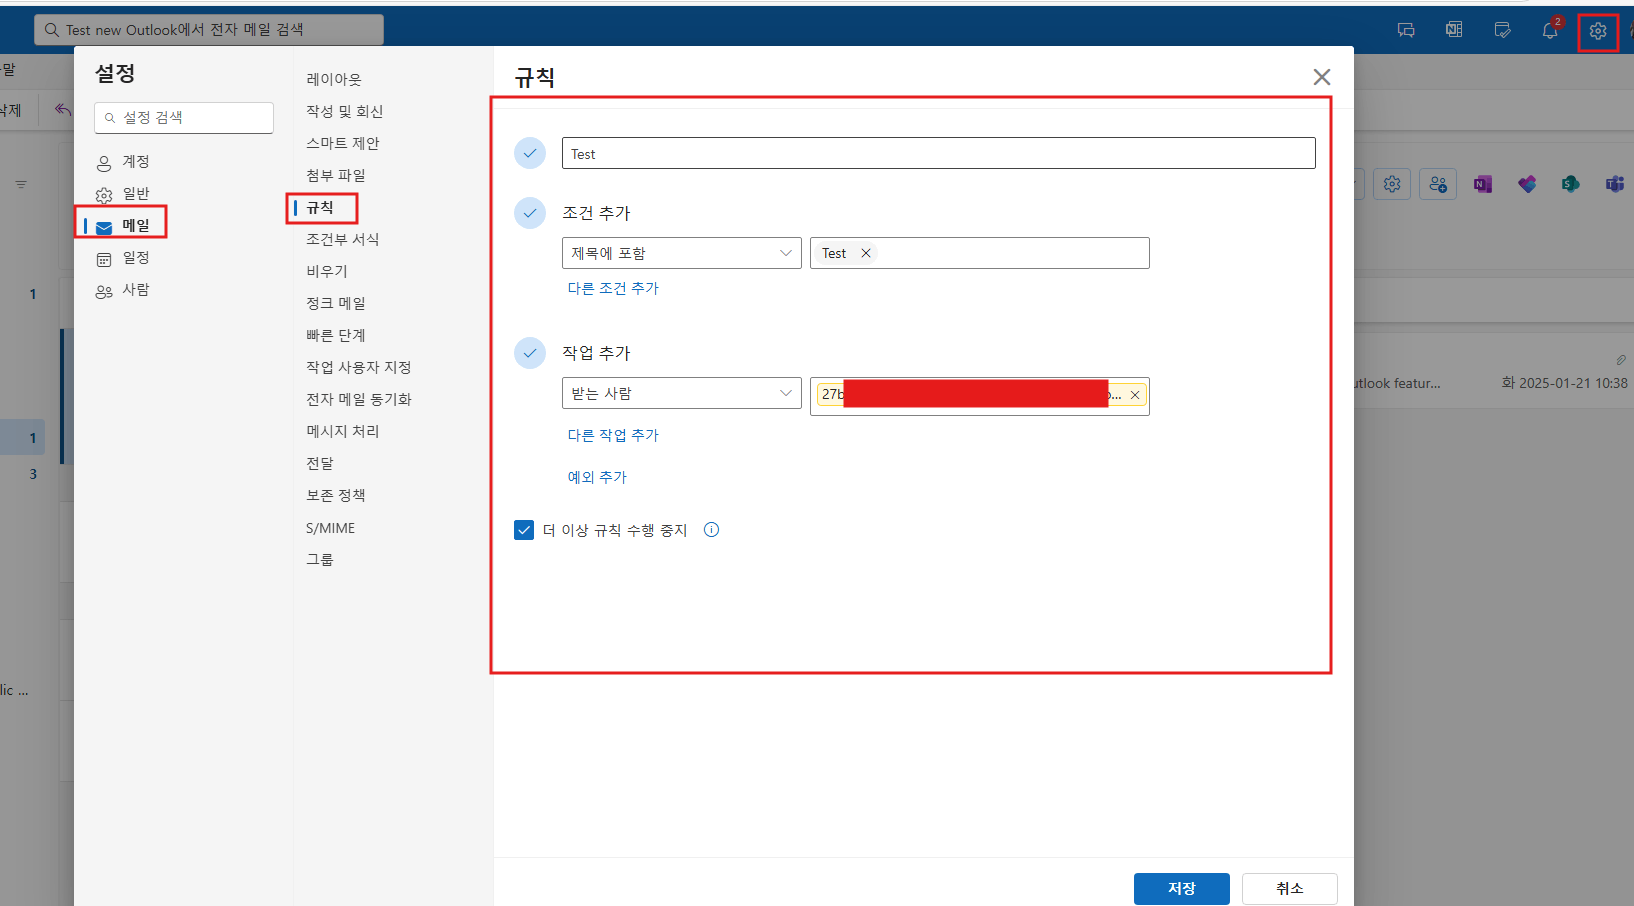1634x906 pixels.
Task: Open 정크 메일 settings
Action: pos(336,303)
